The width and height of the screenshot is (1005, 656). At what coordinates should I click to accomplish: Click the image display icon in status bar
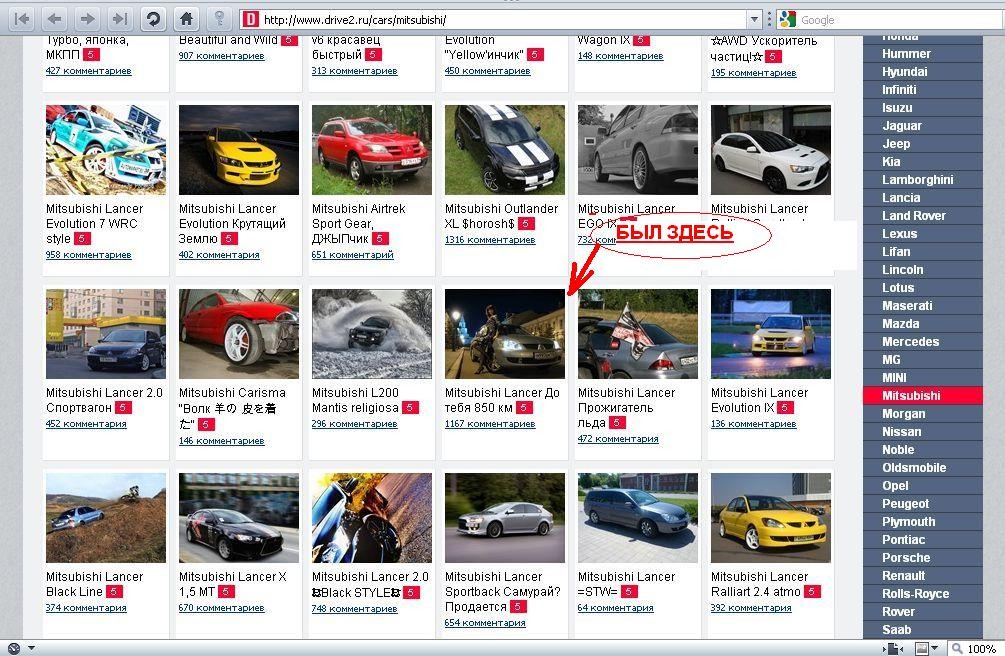pos(922,649)
